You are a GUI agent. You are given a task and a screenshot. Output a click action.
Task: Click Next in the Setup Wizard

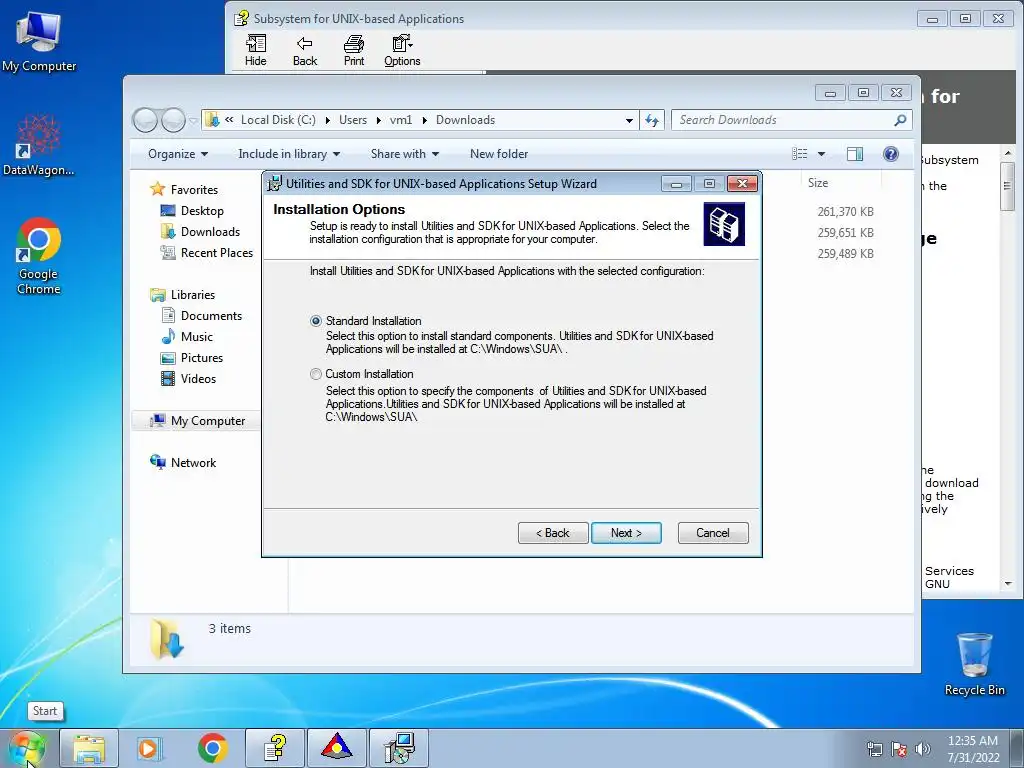(x=626, y=533)
